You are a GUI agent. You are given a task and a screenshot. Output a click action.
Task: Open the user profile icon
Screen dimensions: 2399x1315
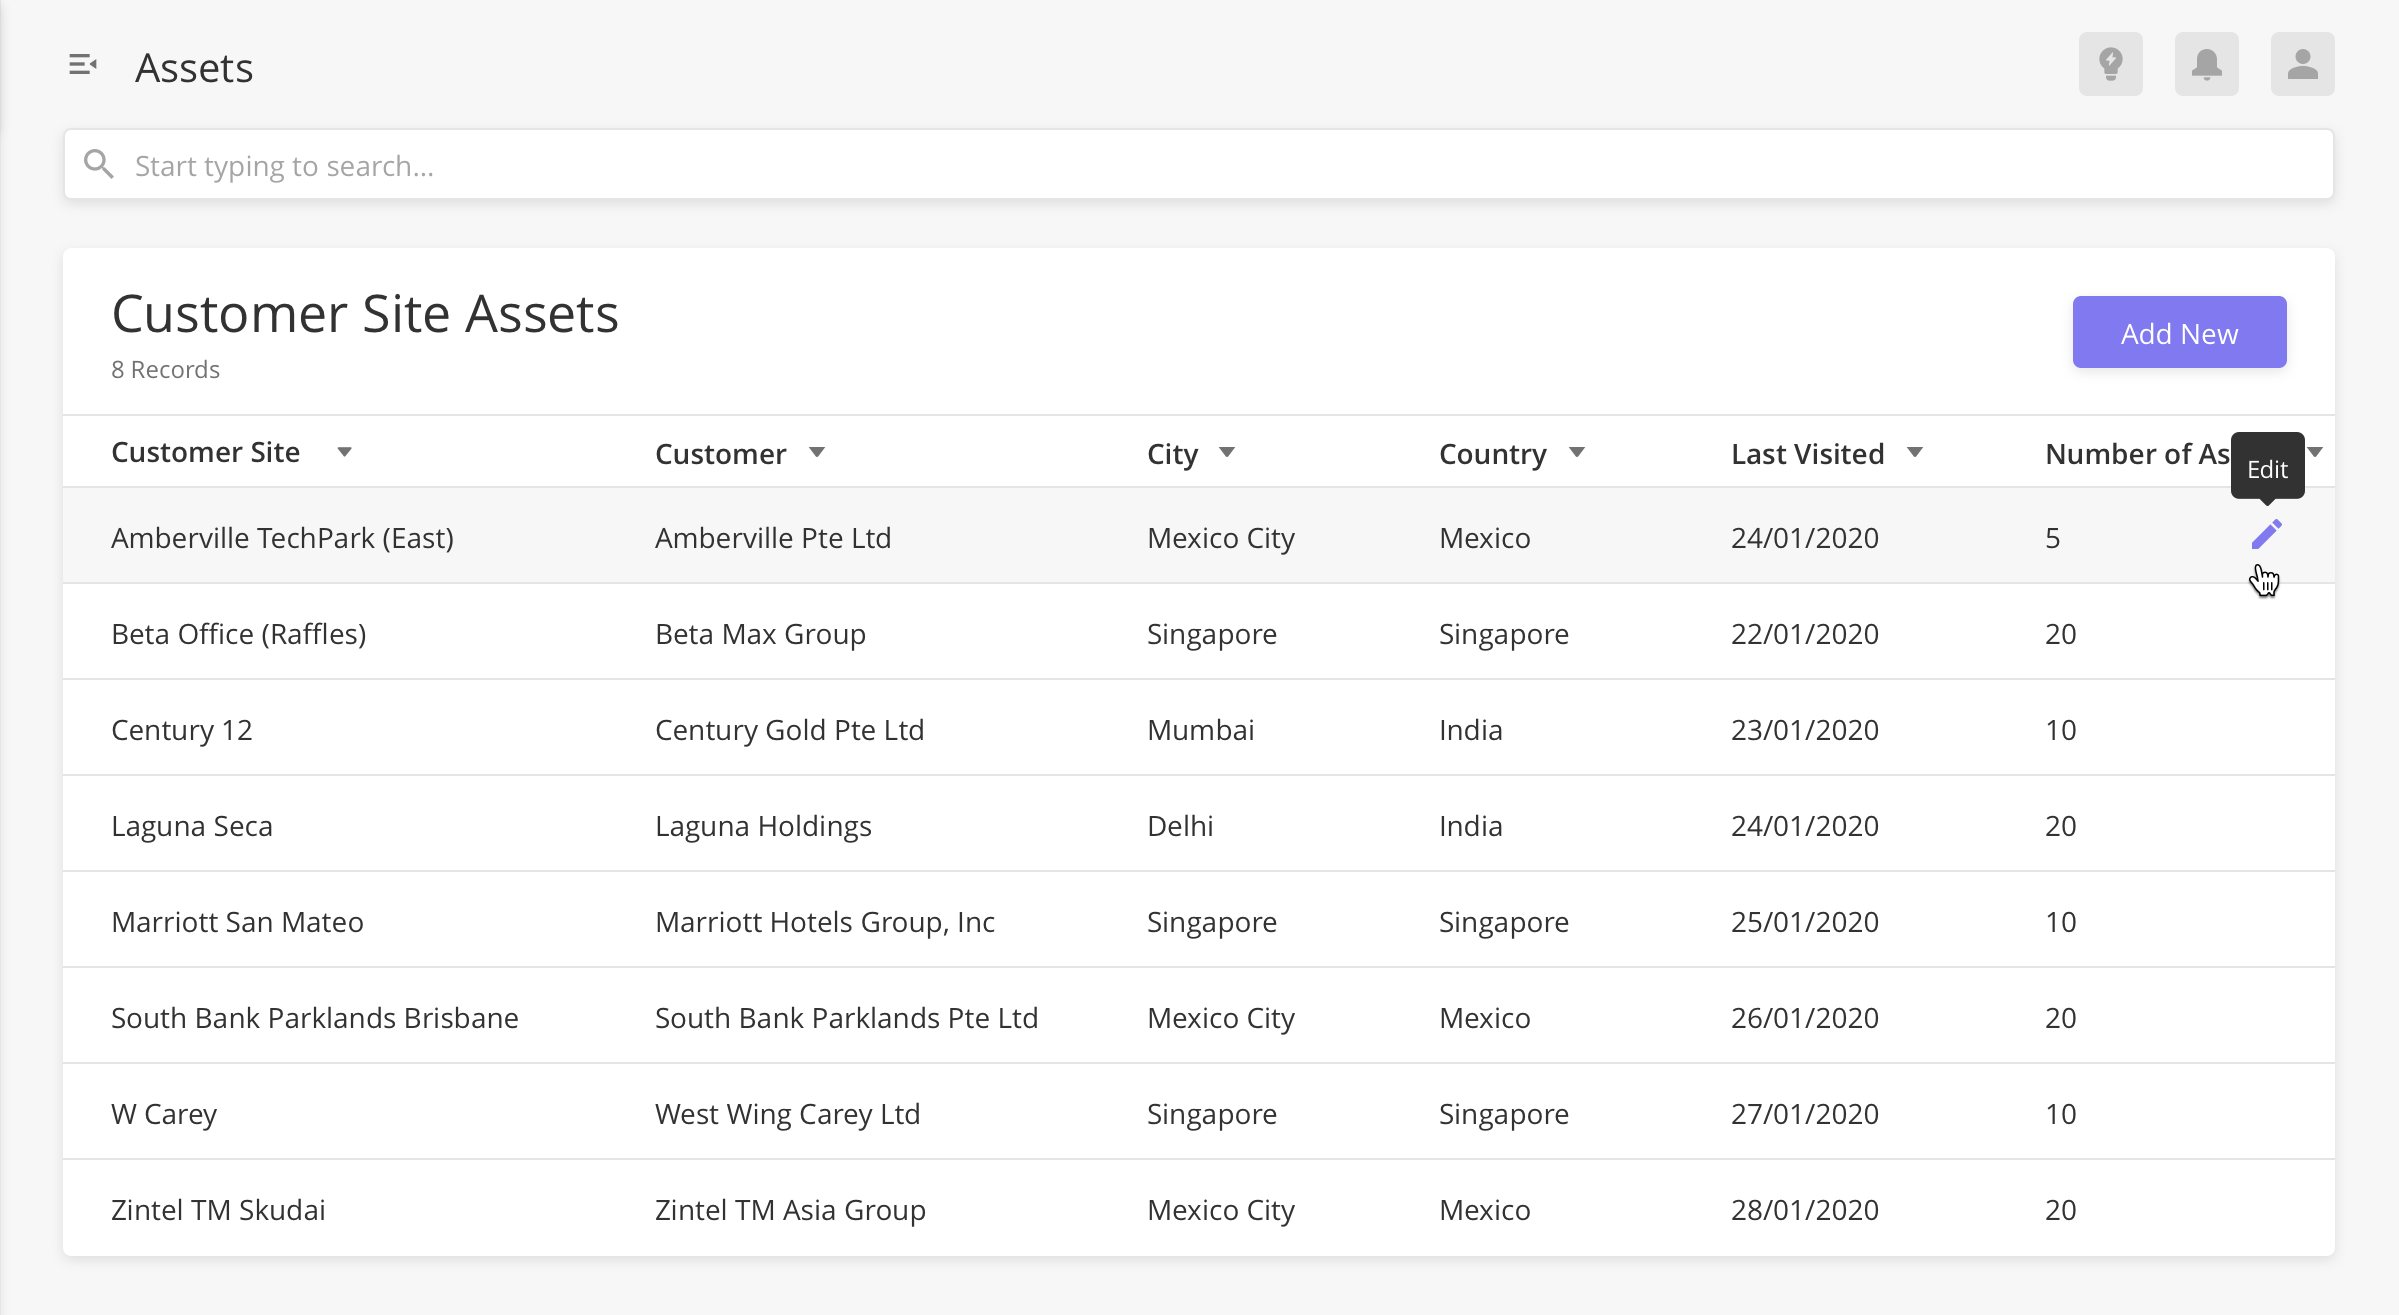click(x=2302, y=65)
